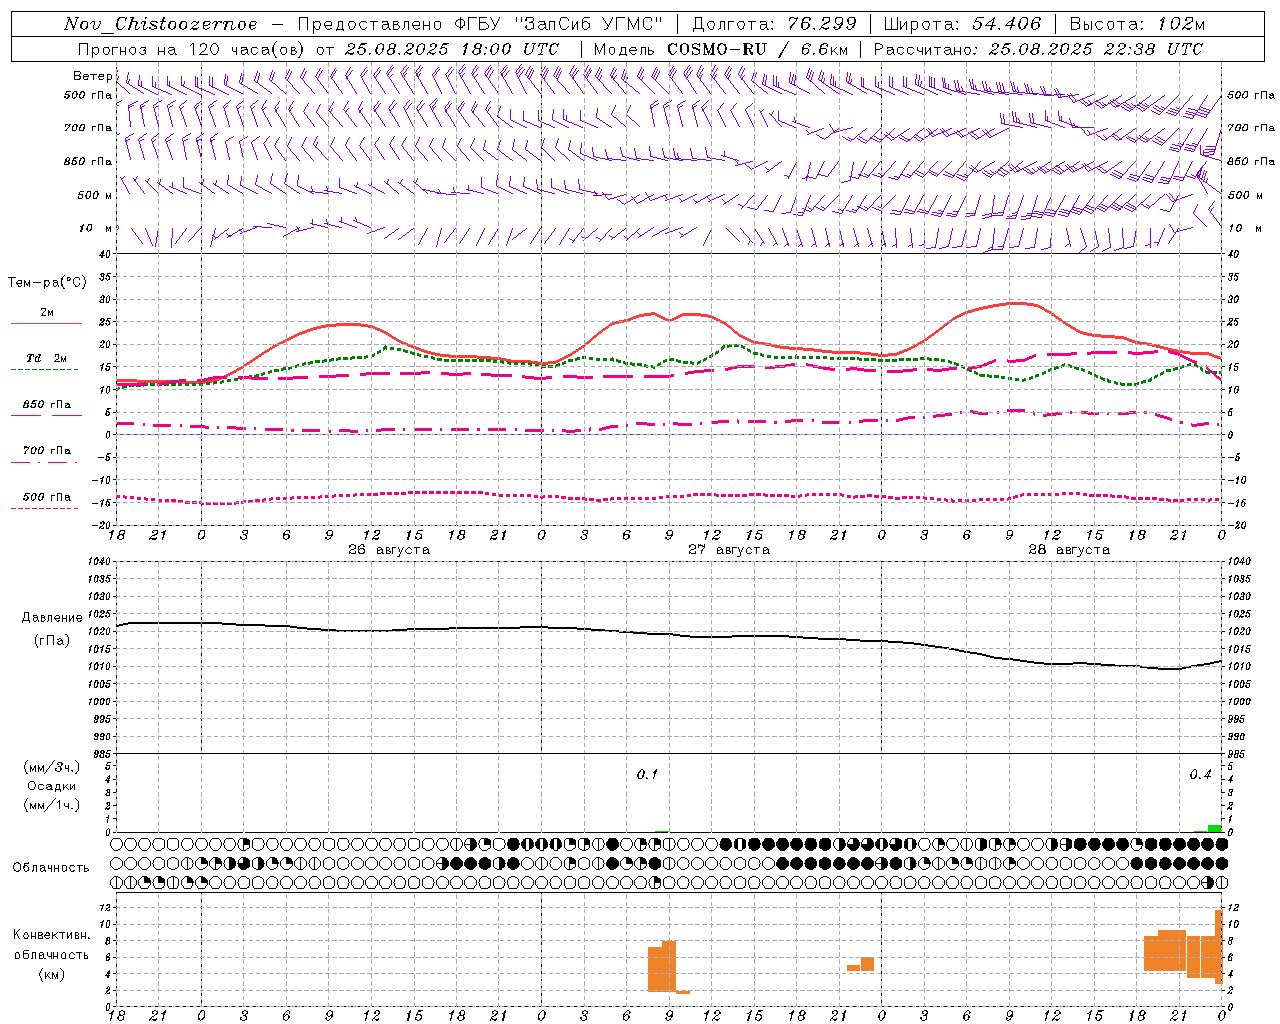Click the Ветер wind panel label

tap(93, 76)
